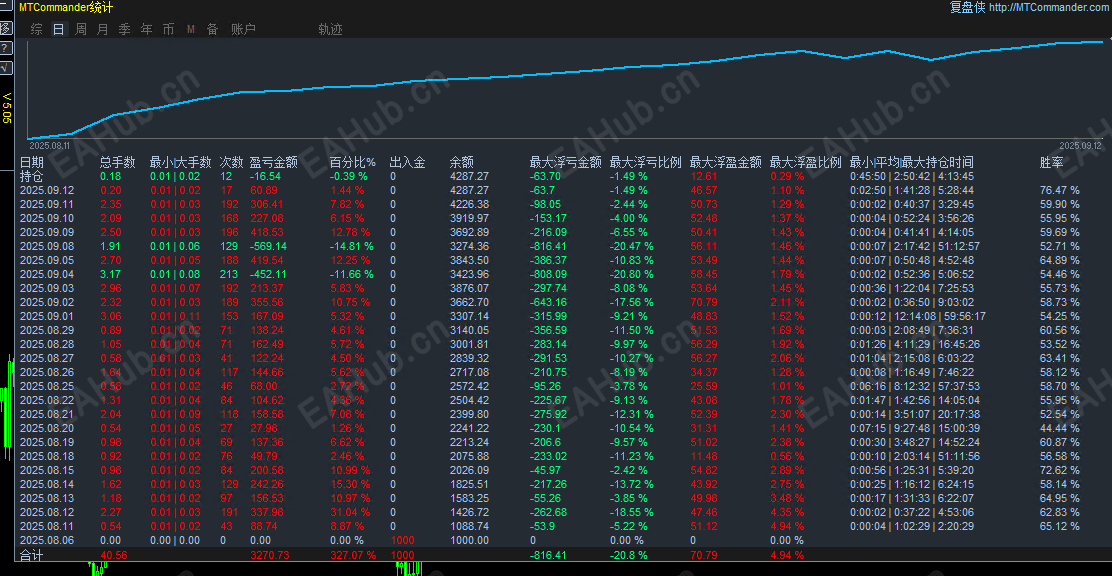Open help with the ? sidebar button
This screenshot has width=1112, height=576.
(x=5, y=48)
